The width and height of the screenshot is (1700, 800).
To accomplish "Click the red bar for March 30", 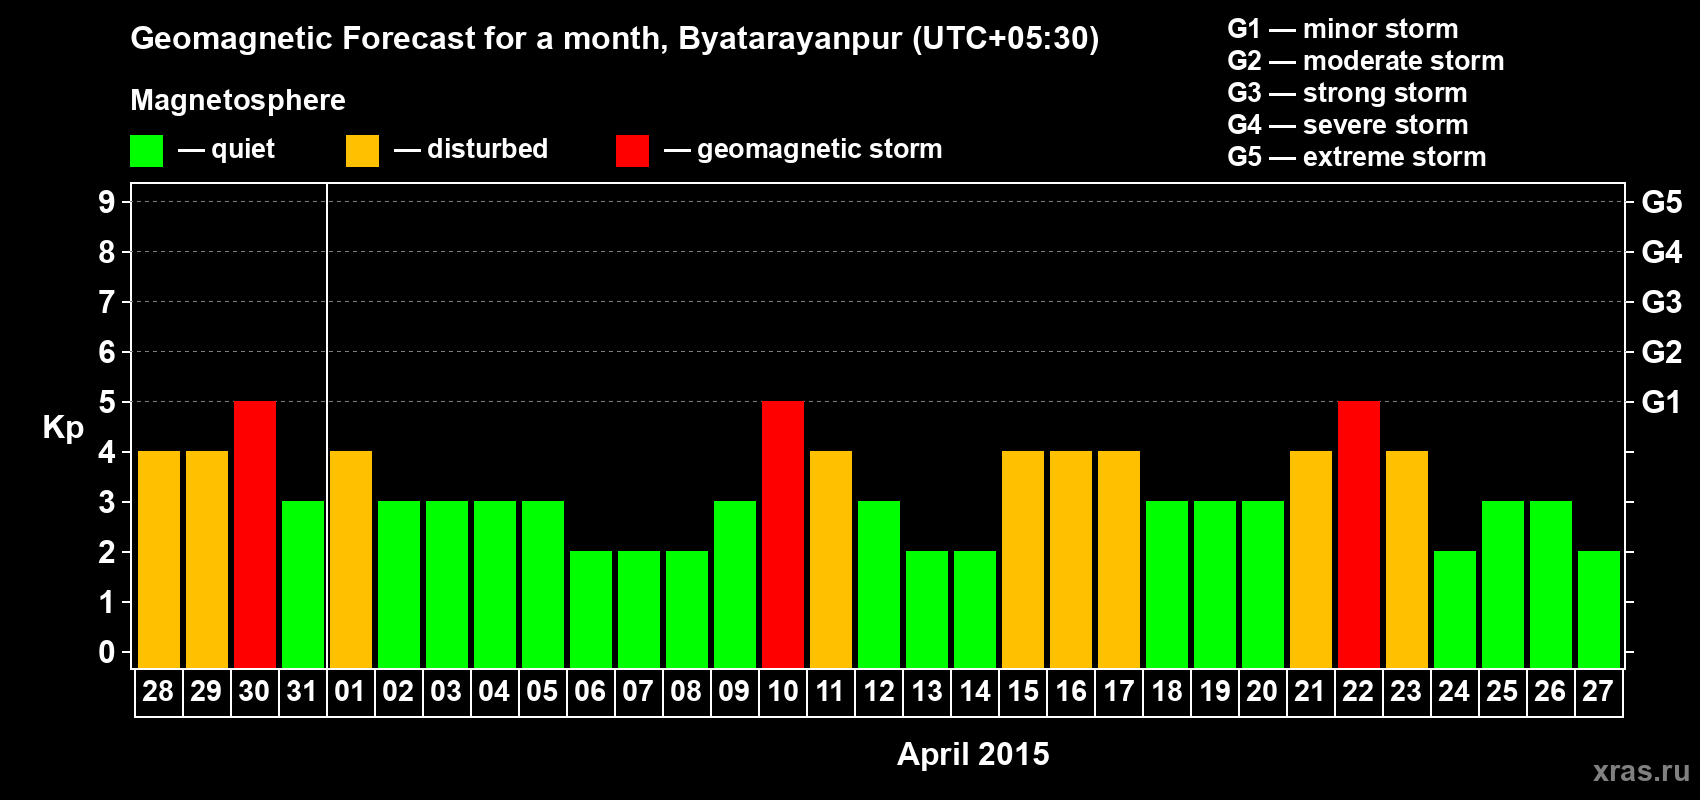I will [x=255, y=535].
